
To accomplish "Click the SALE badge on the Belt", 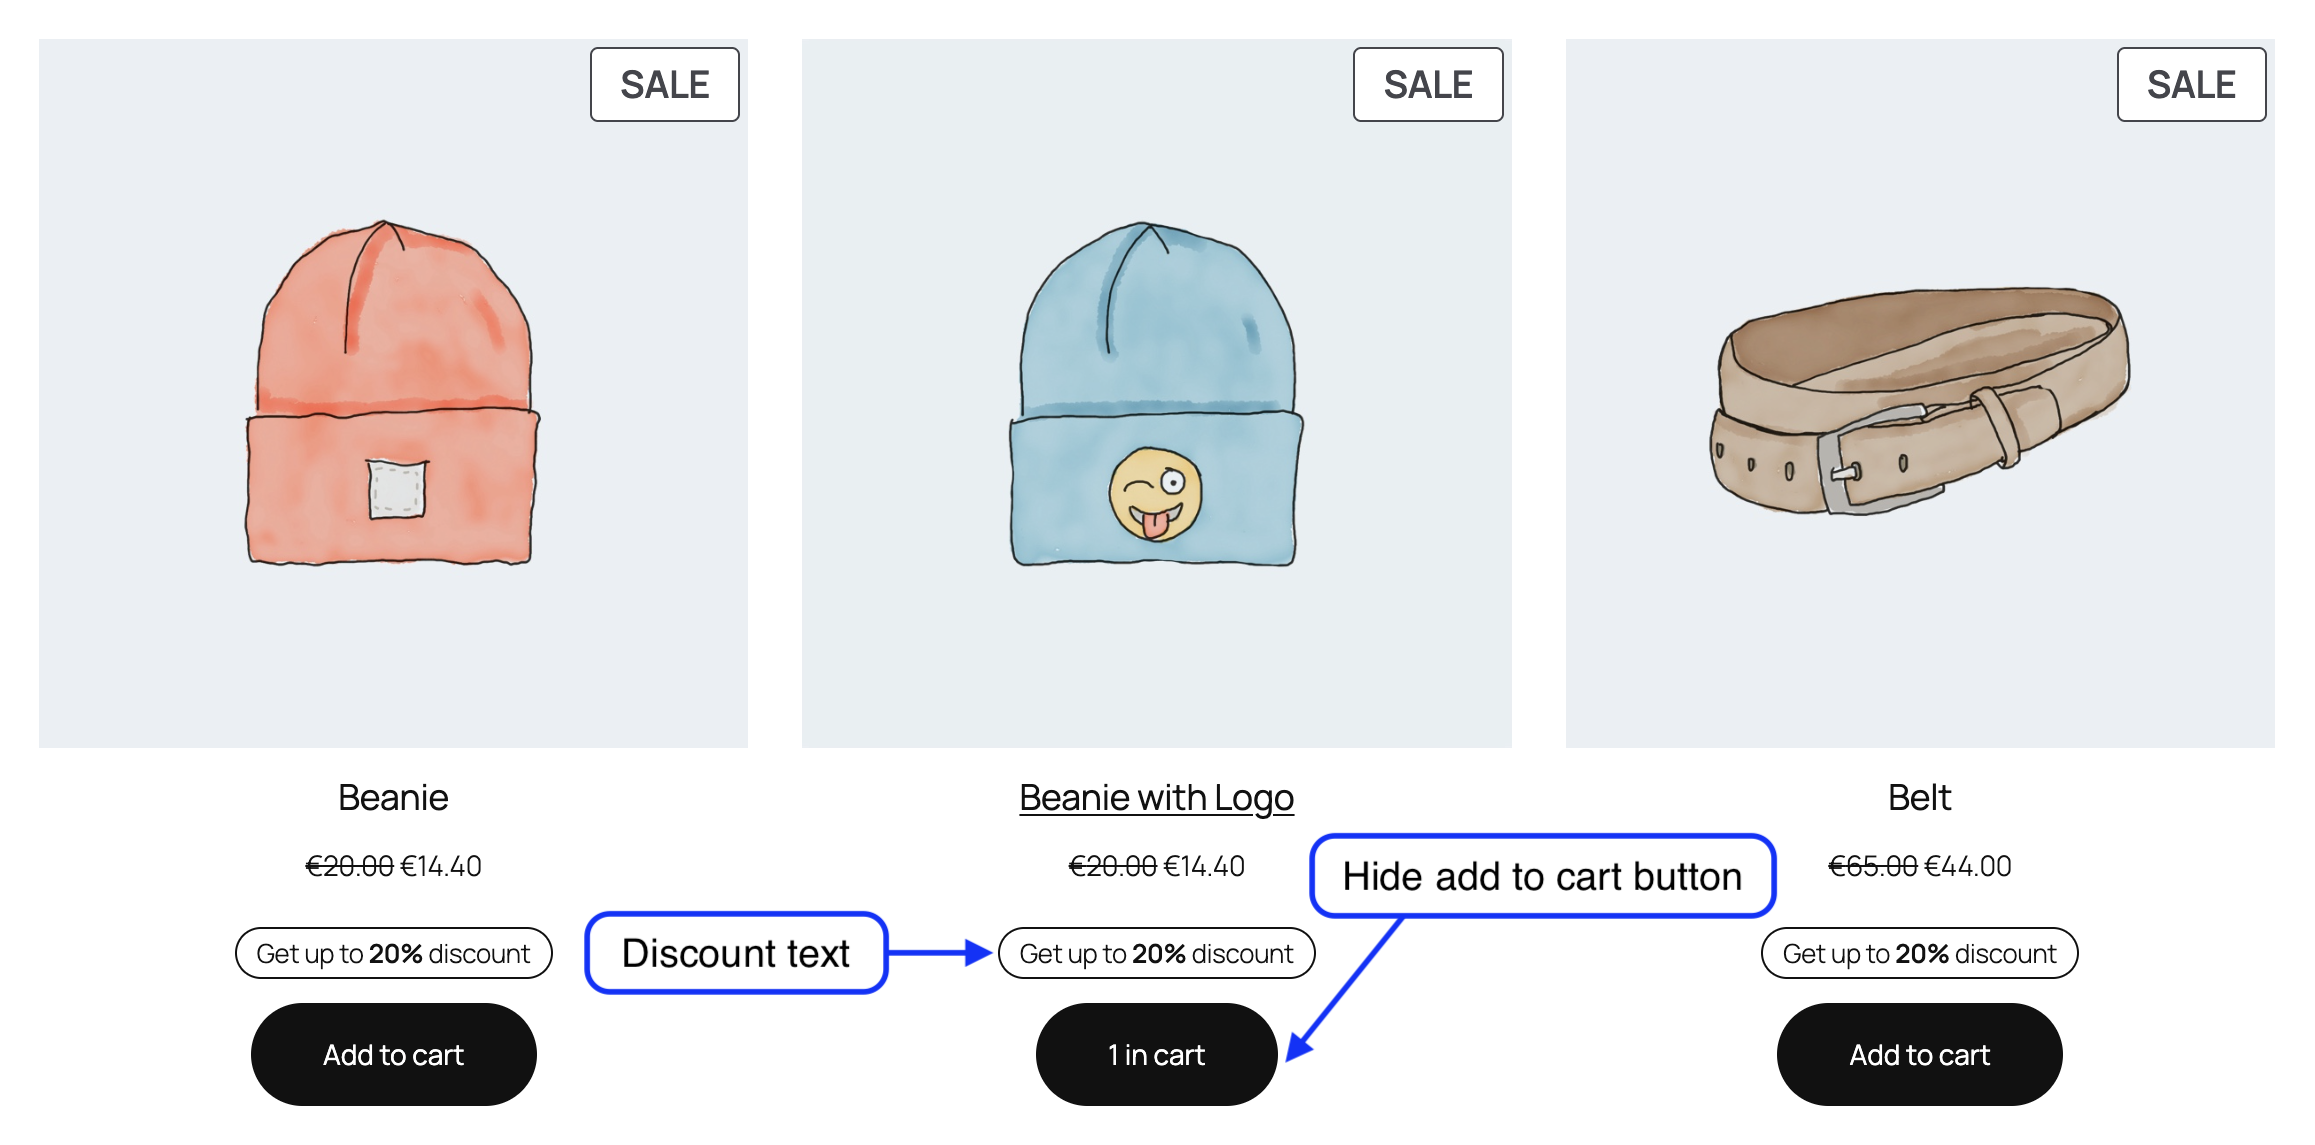I will point(2190,85).
